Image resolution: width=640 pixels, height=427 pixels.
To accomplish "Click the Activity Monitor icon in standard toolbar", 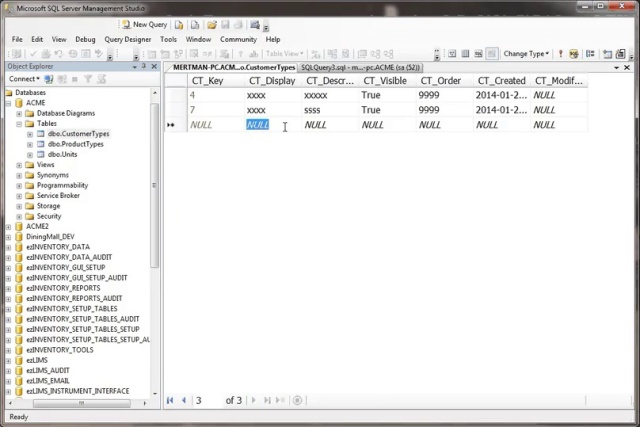I will [x=255, y=25].
